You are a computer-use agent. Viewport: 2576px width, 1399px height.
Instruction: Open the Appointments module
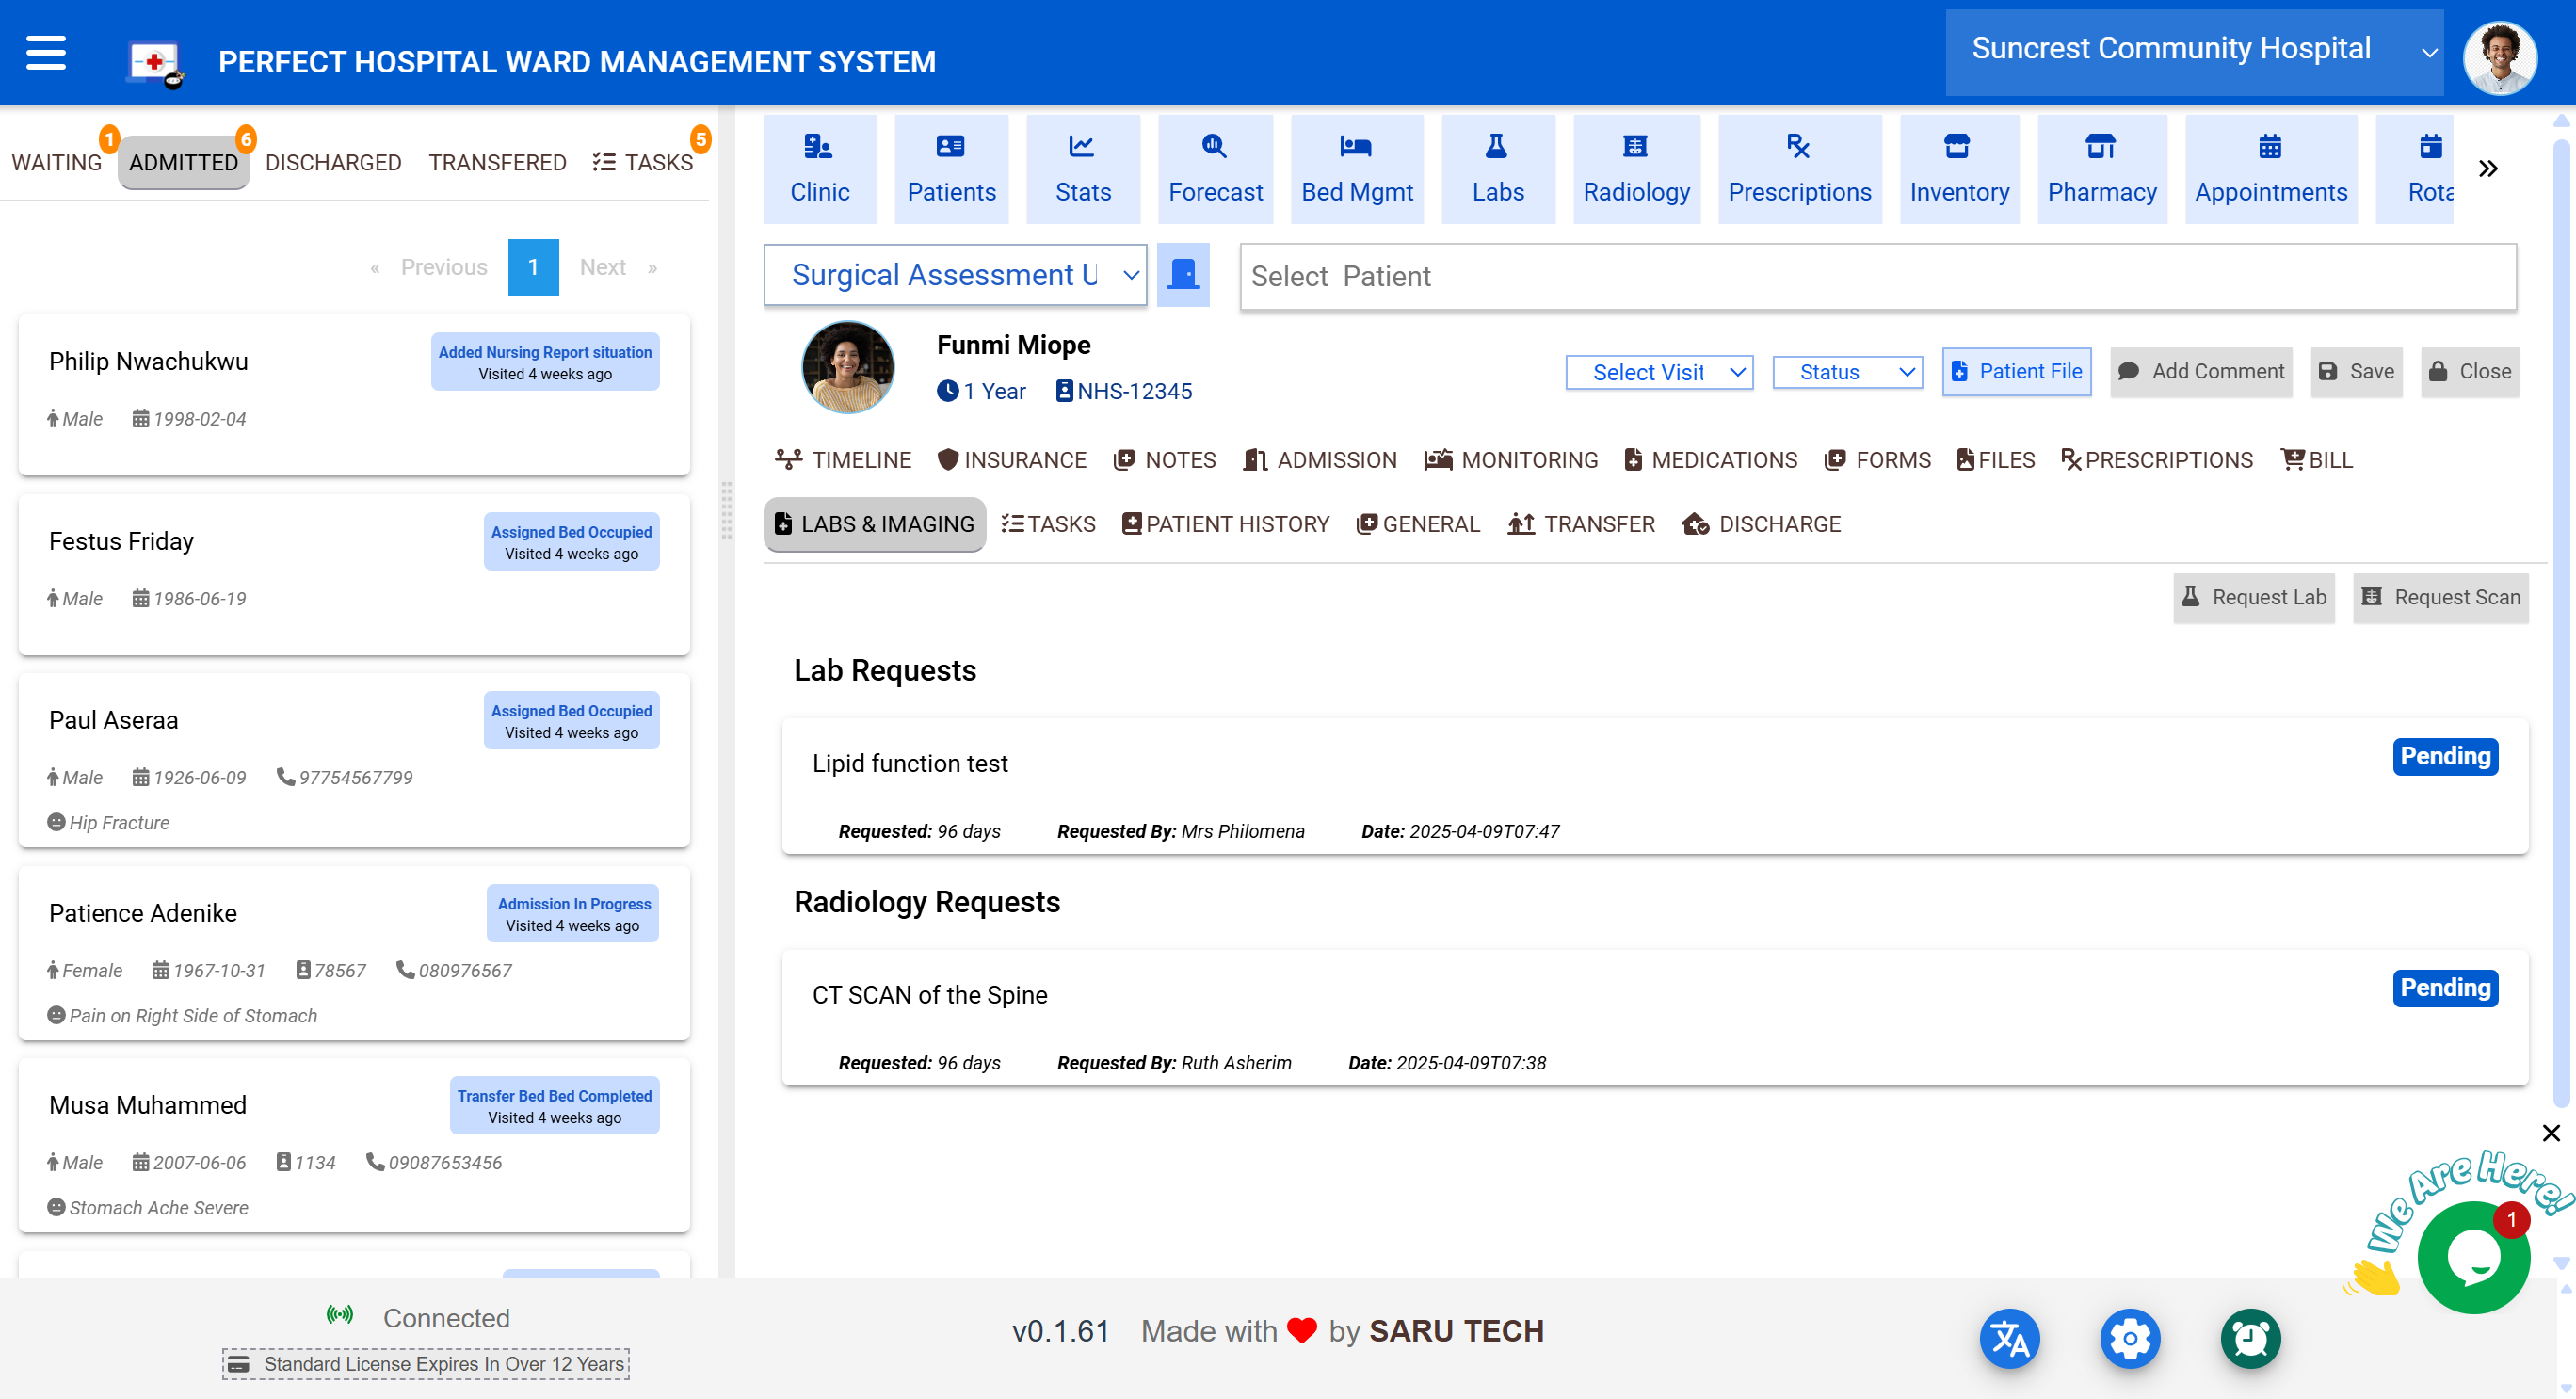tap(2270, 169)
